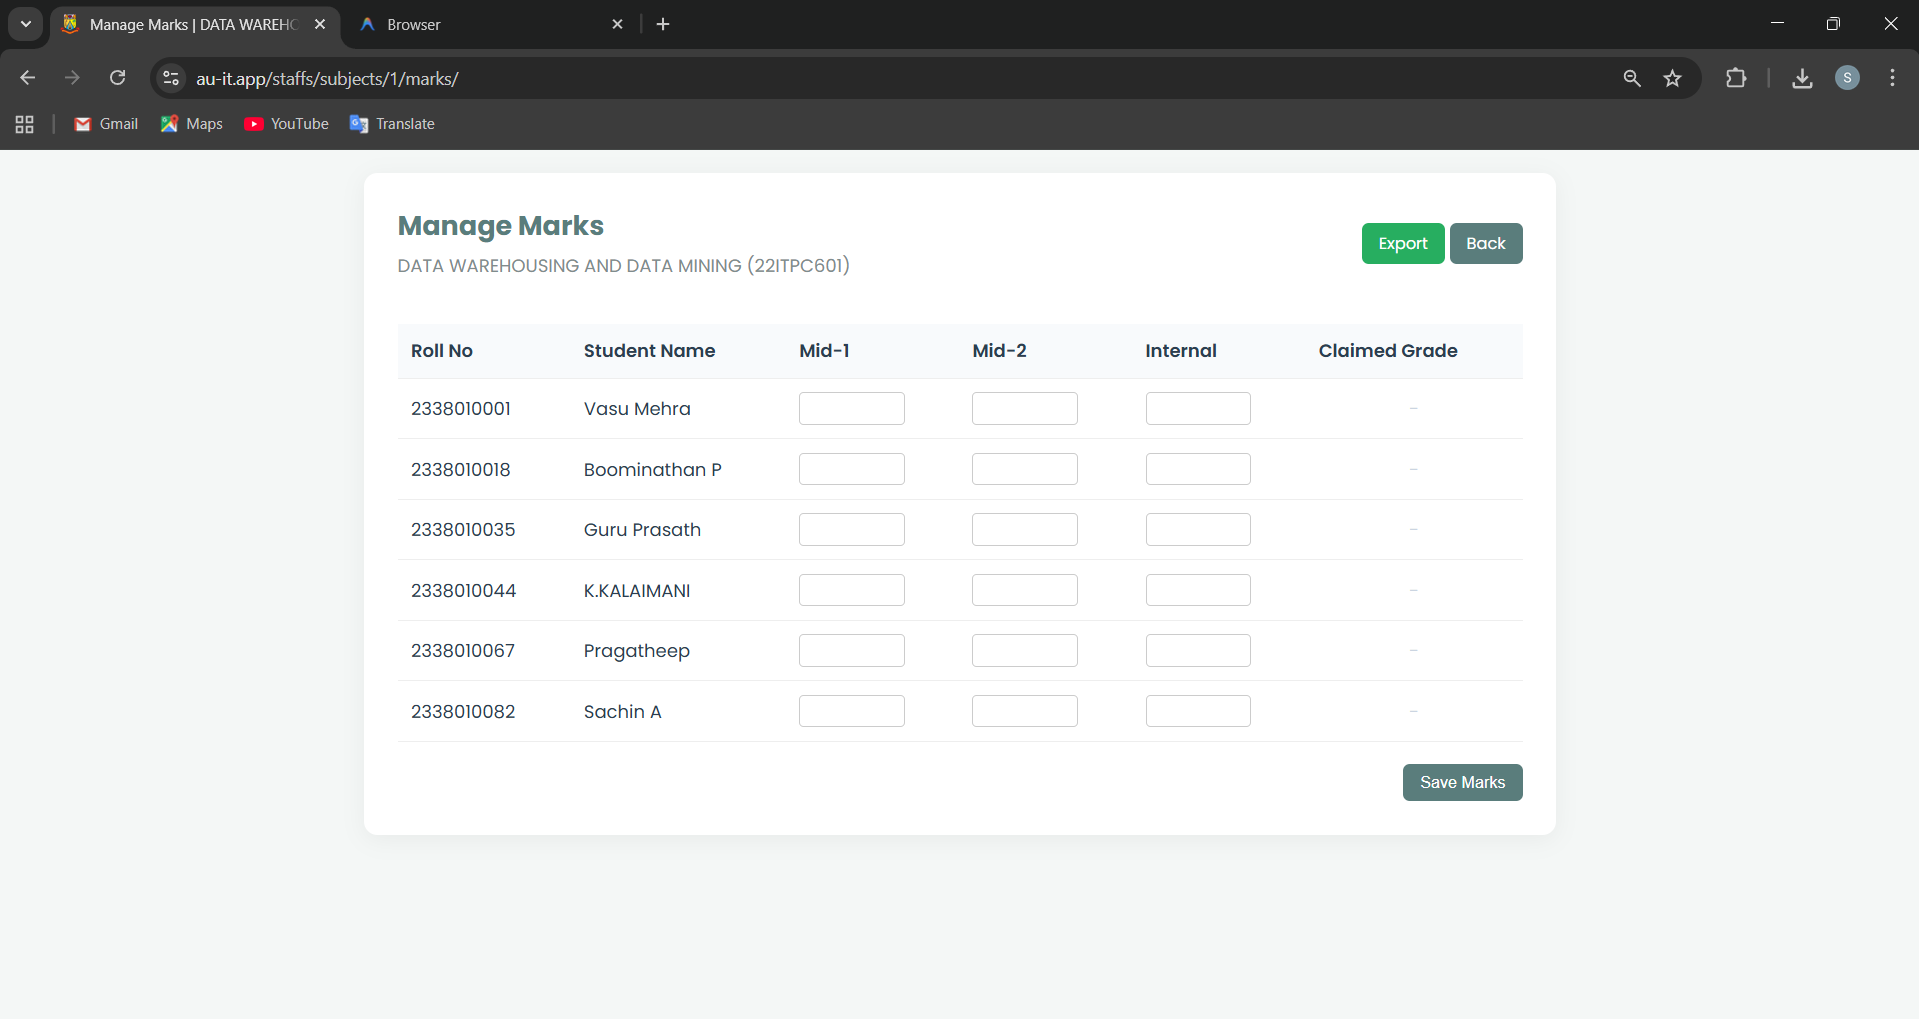The height and width of the screenshot is (1019, 1919).
Task: Select Mid-1 field for Vasu Mehra
Action: click(x=851, y=409)
